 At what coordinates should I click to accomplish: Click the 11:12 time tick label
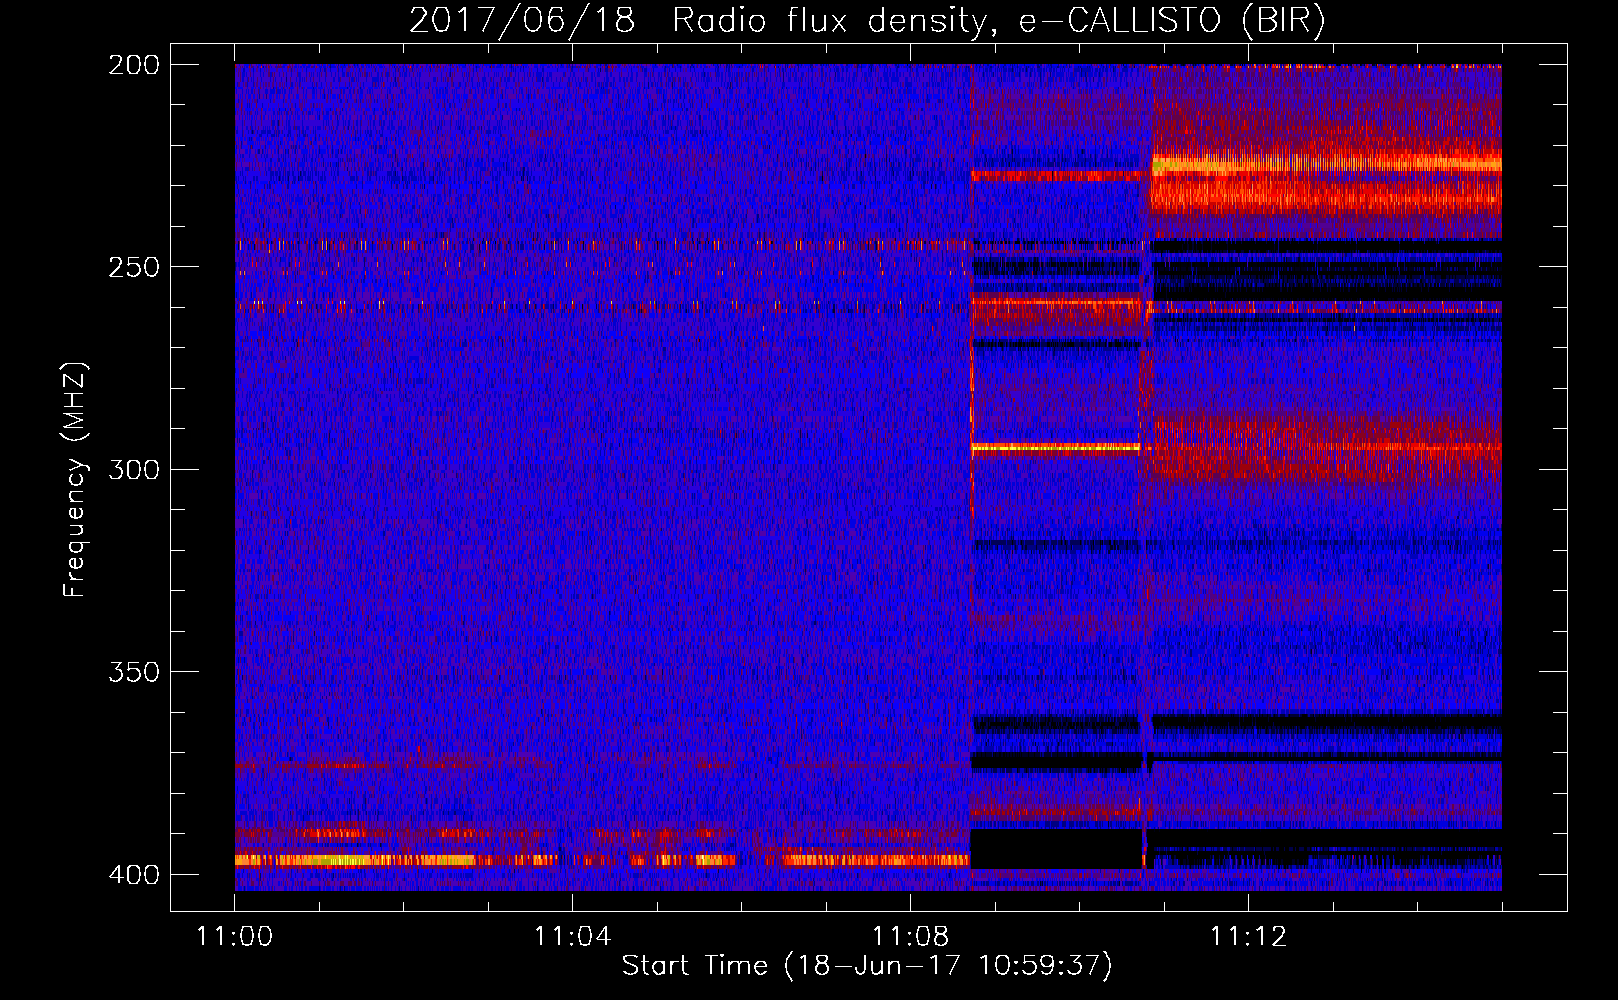click(x=1248, y=936)
